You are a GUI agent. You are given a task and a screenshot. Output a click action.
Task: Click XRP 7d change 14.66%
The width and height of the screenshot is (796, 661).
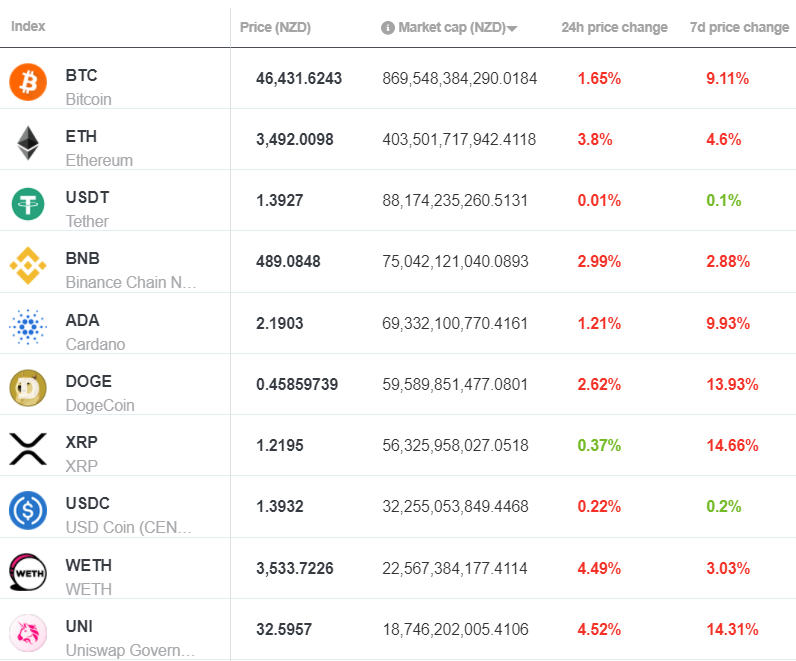tap(732, 445)
